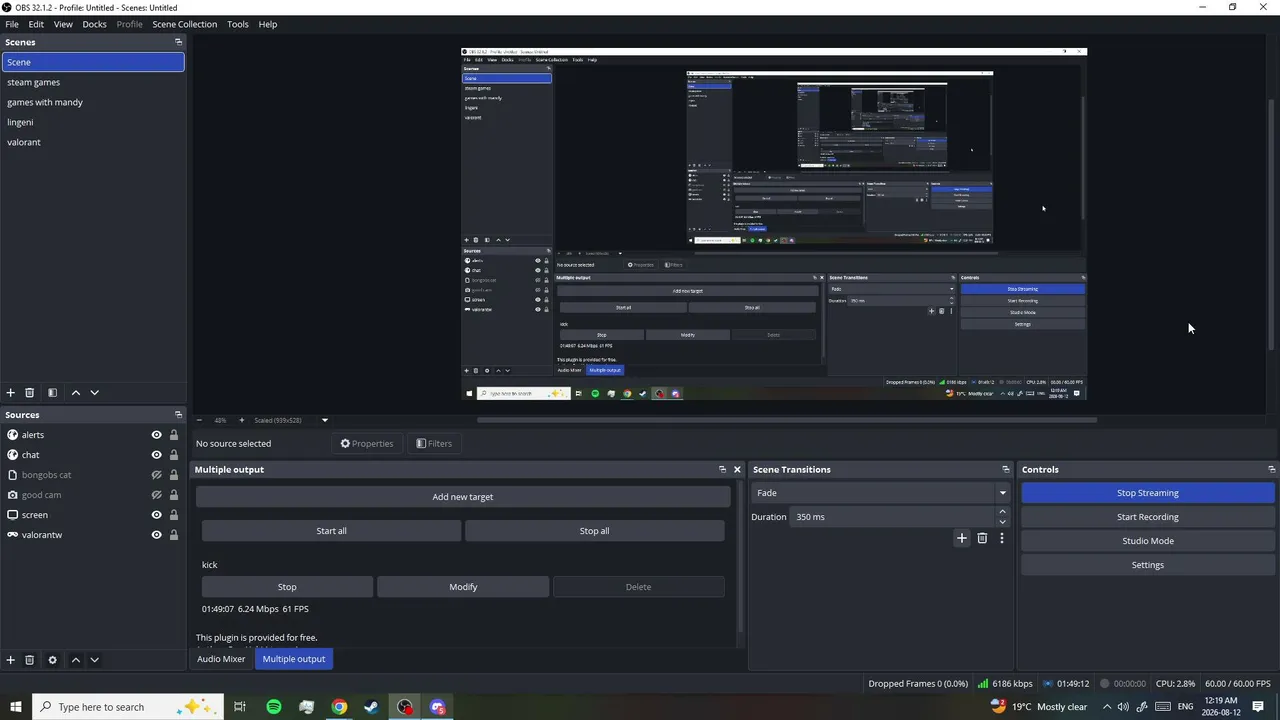Click Start Recording in Controls
The width and height of the screenshot is (1280, 720).
click(1148, 517)
